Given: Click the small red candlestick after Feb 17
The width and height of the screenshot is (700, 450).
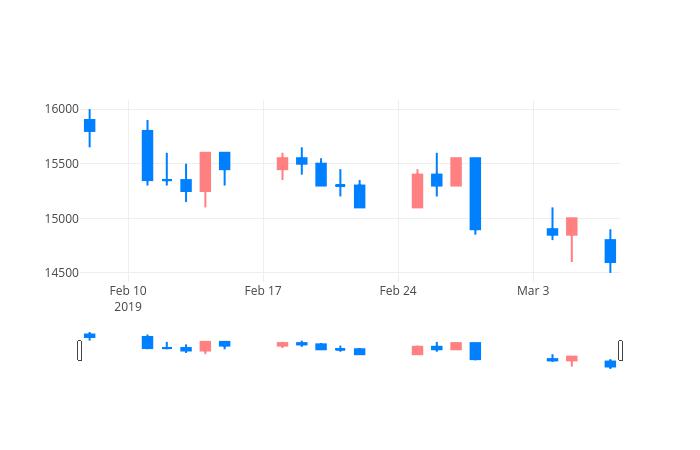Looking at the screenshot, I should 283,164.
